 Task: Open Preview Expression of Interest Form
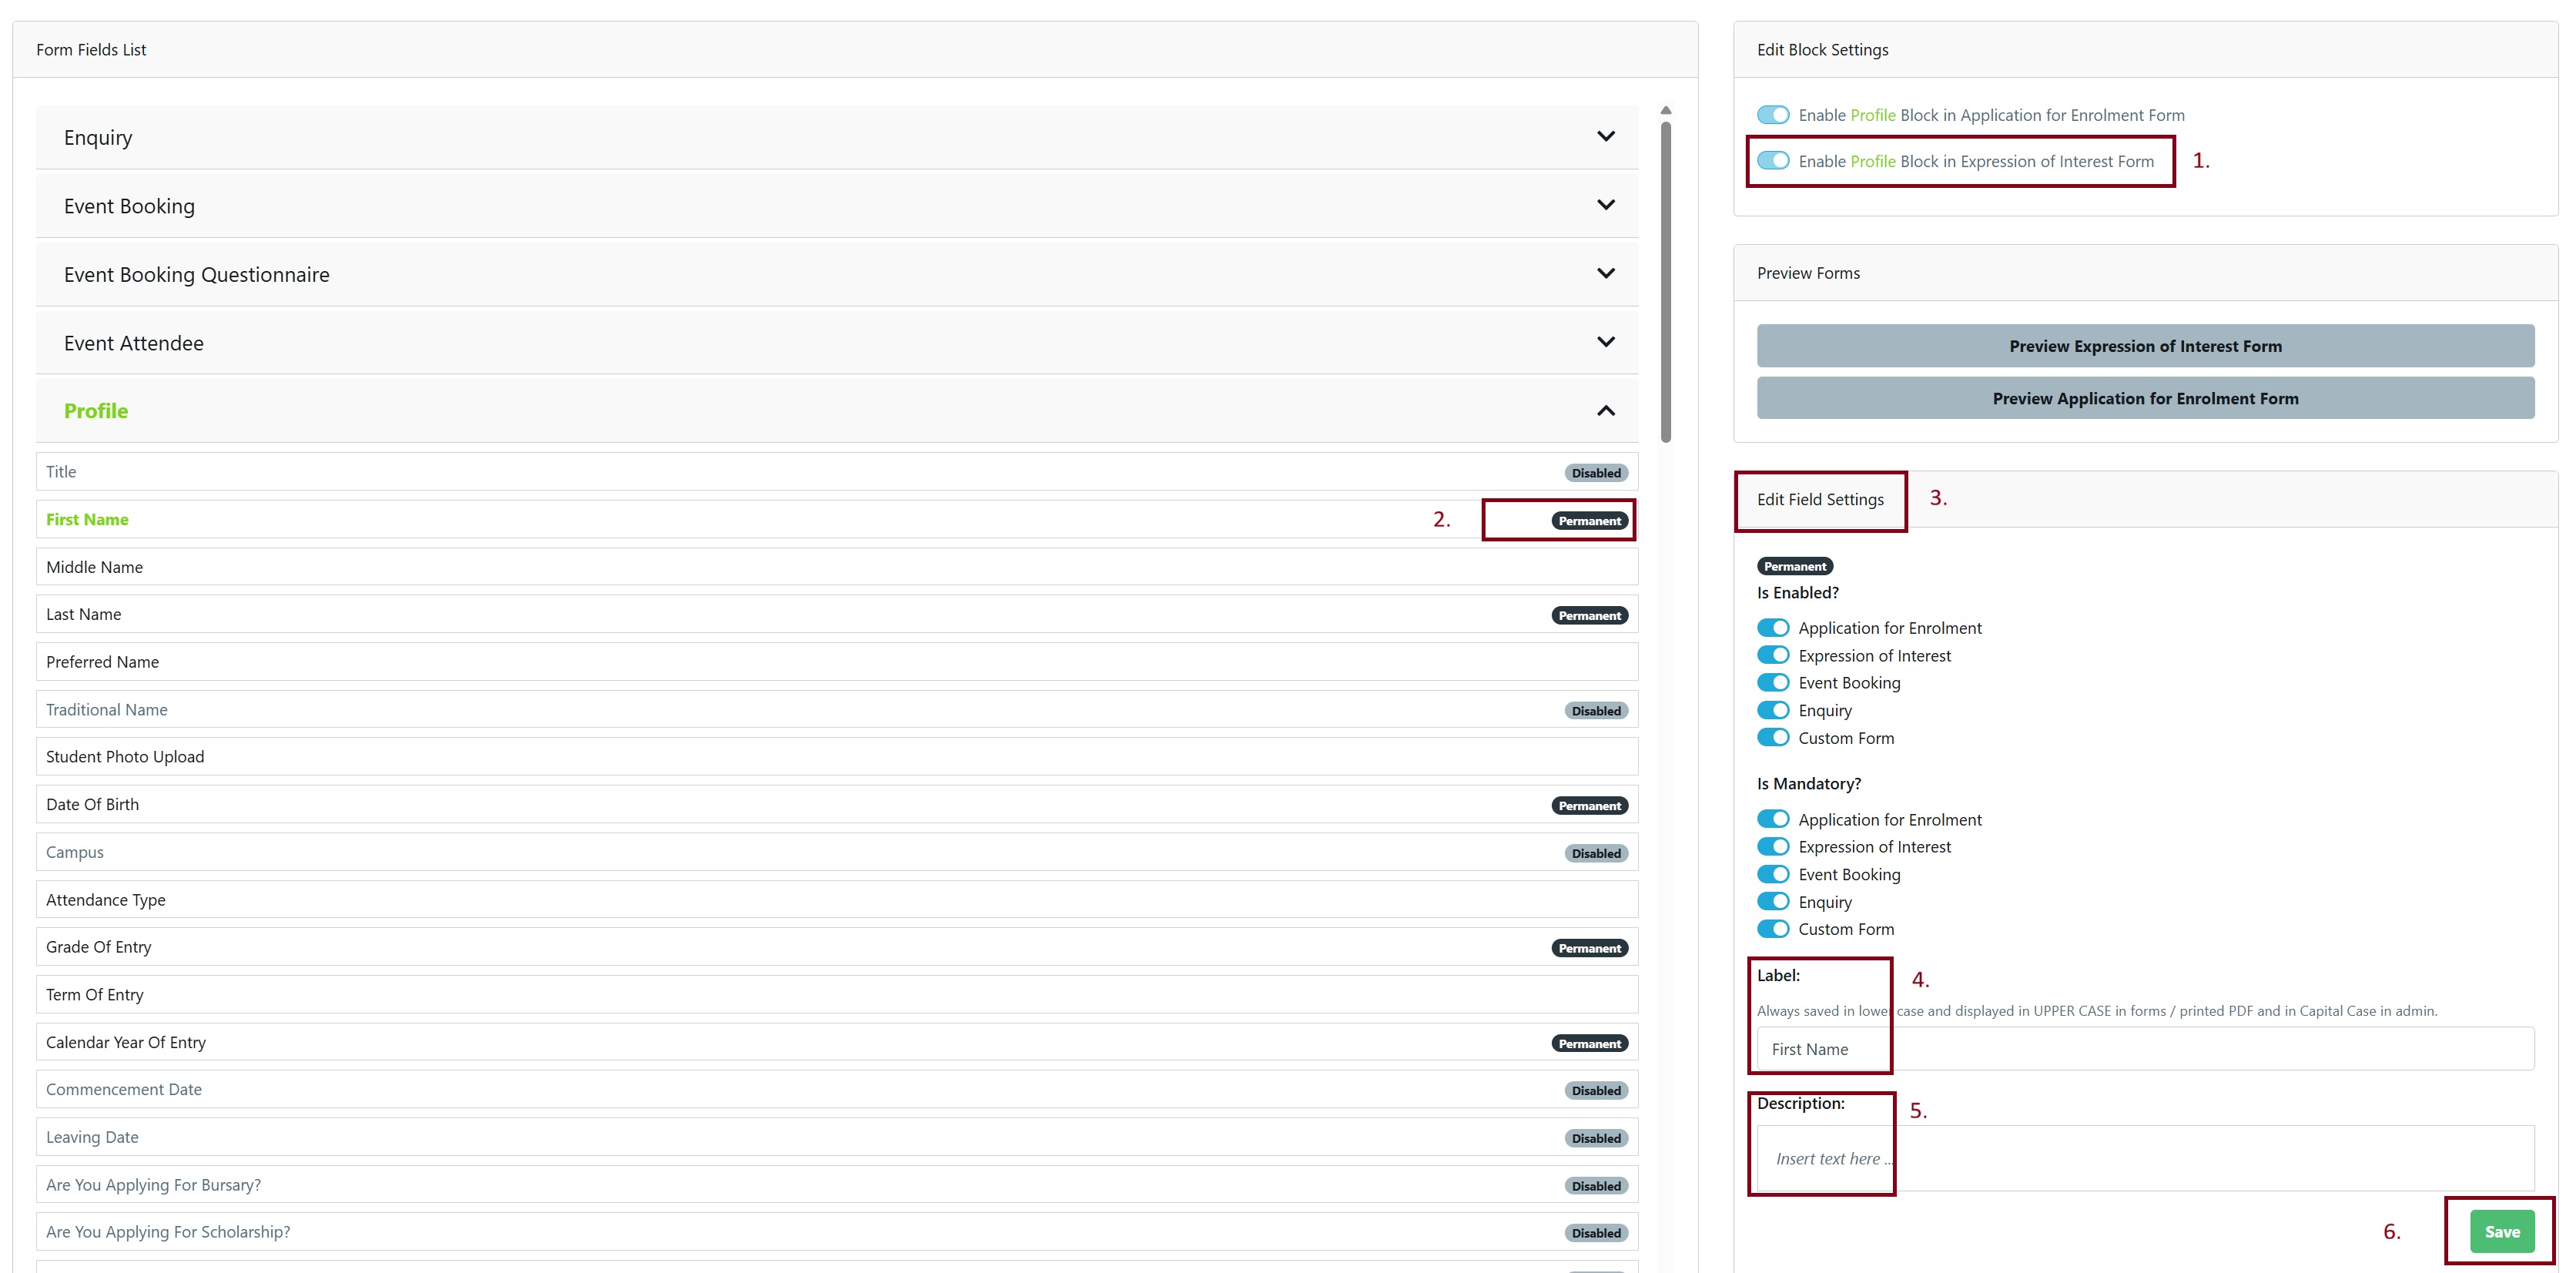pos(2144,346)
